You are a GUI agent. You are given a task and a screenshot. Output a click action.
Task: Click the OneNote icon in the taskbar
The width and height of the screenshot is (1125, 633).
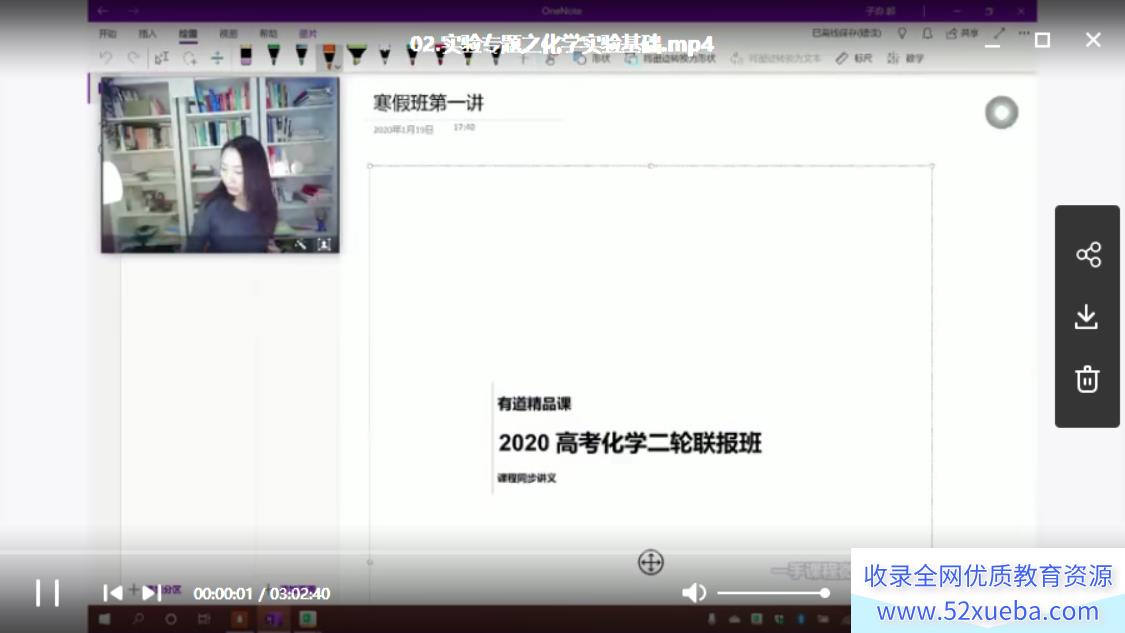[x=273, y=619]
